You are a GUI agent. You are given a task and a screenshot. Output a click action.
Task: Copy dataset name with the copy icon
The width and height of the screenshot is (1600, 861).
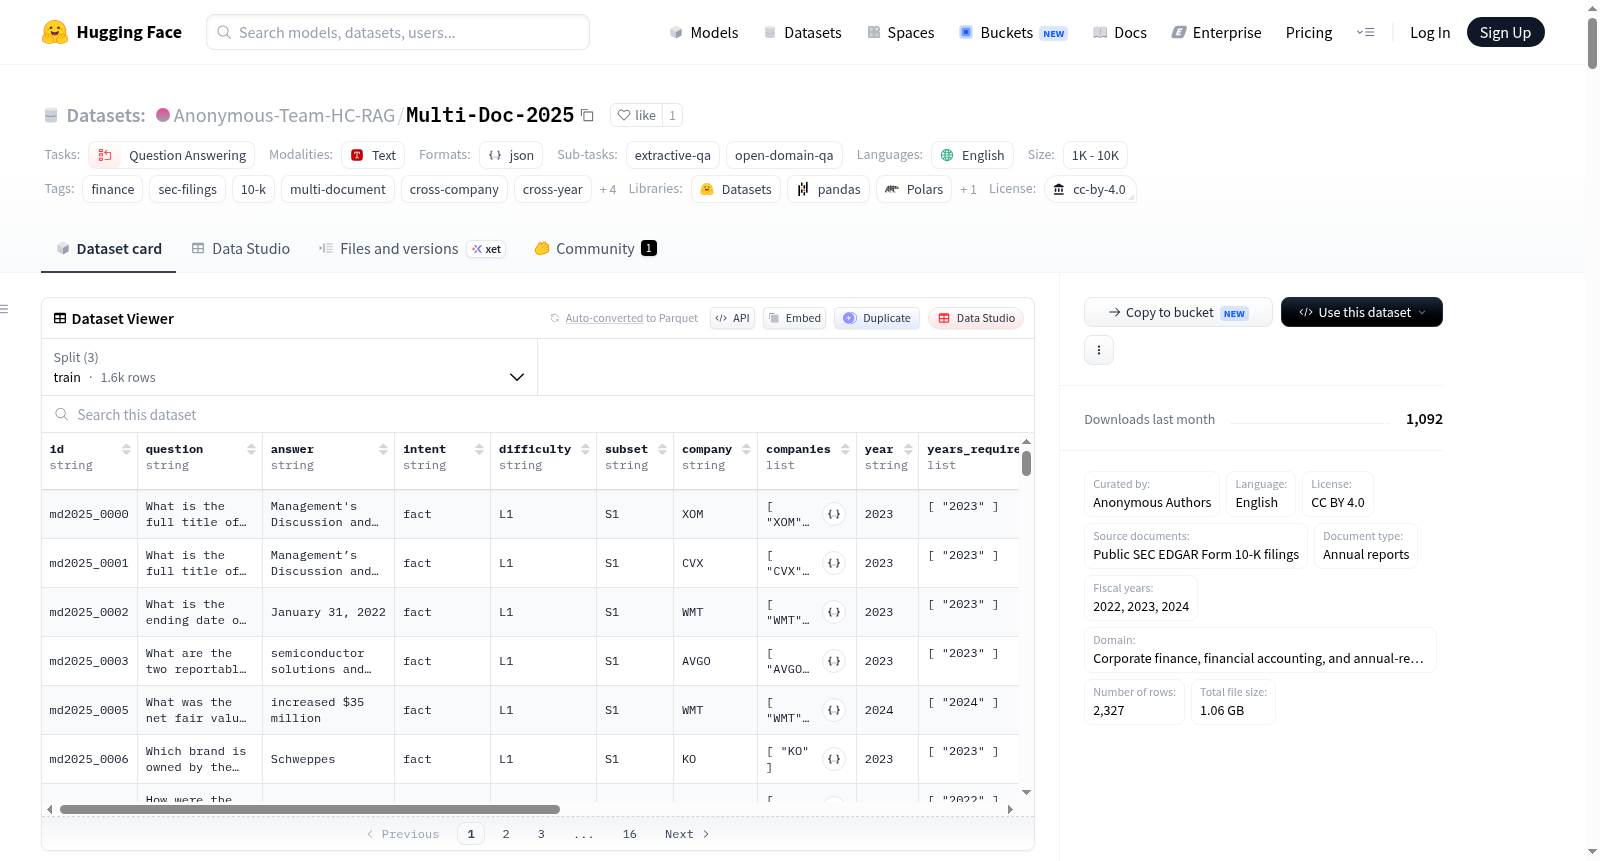[588, 115]
